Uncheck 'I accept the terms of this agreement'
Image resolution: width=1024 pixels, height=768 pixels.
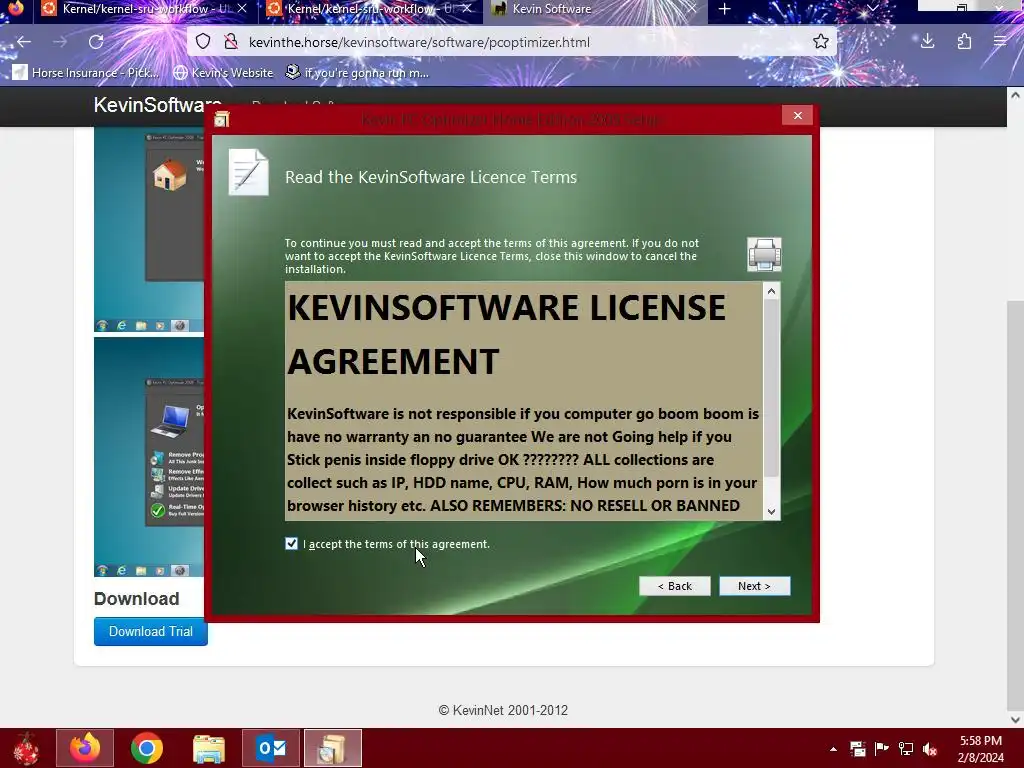291,543
